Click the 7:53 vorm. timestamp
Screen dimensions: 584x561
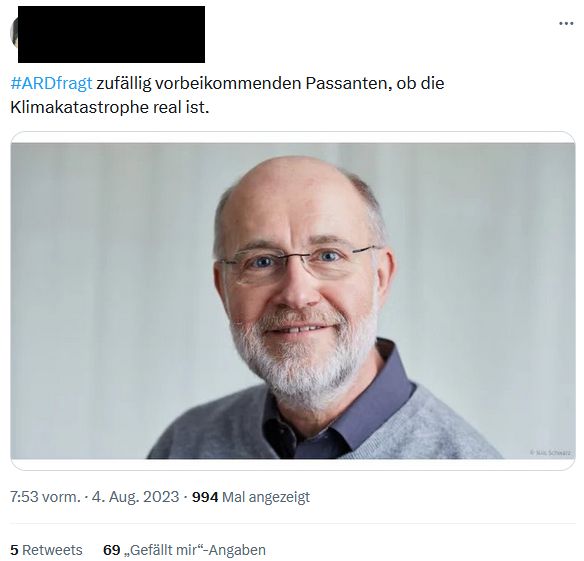[x=45, y=497]
